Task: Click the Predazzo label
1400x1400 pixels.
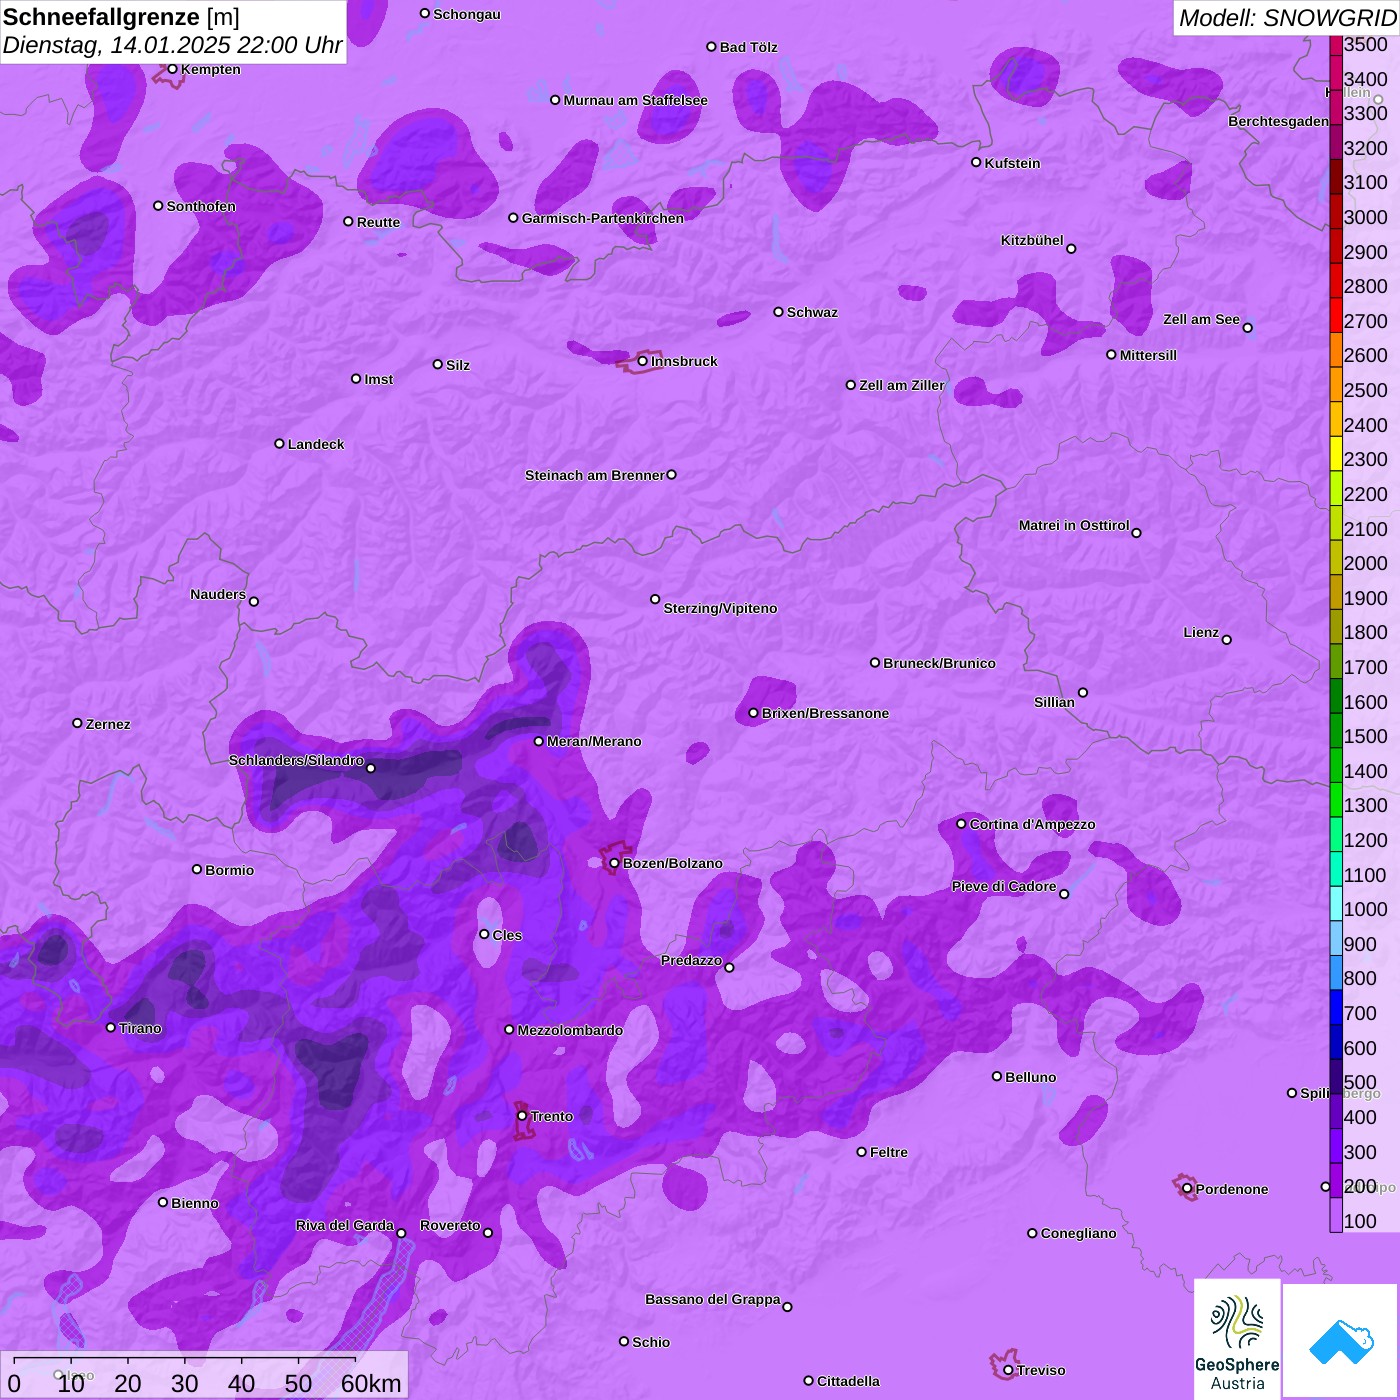Action: tap(691, 960)
